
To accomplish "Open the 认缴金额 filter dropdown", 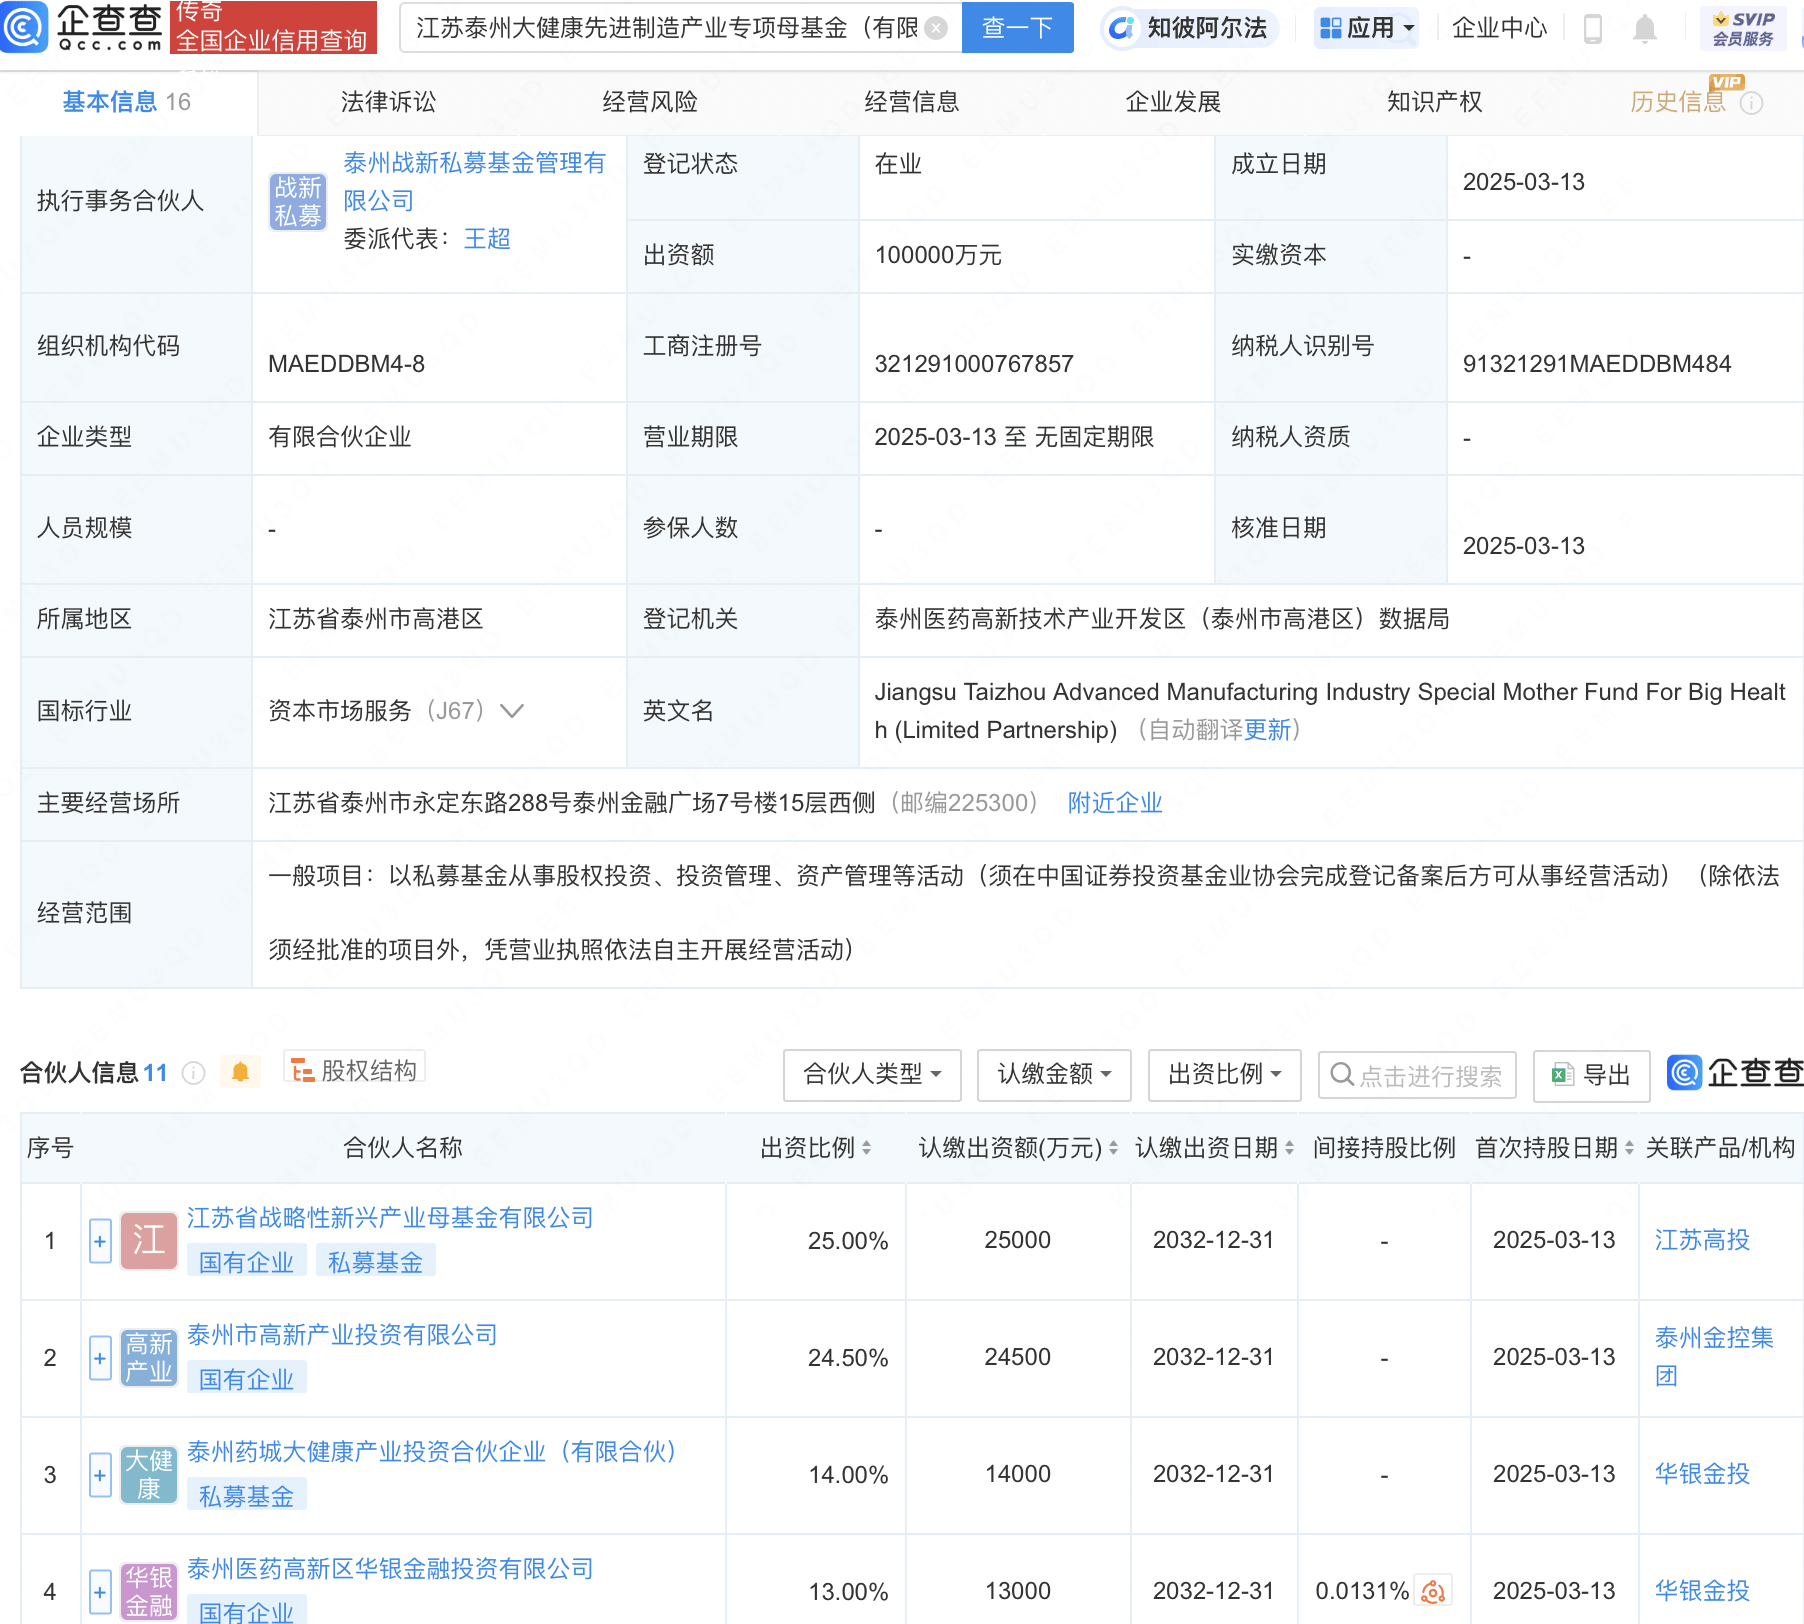I will 1054,1075.
